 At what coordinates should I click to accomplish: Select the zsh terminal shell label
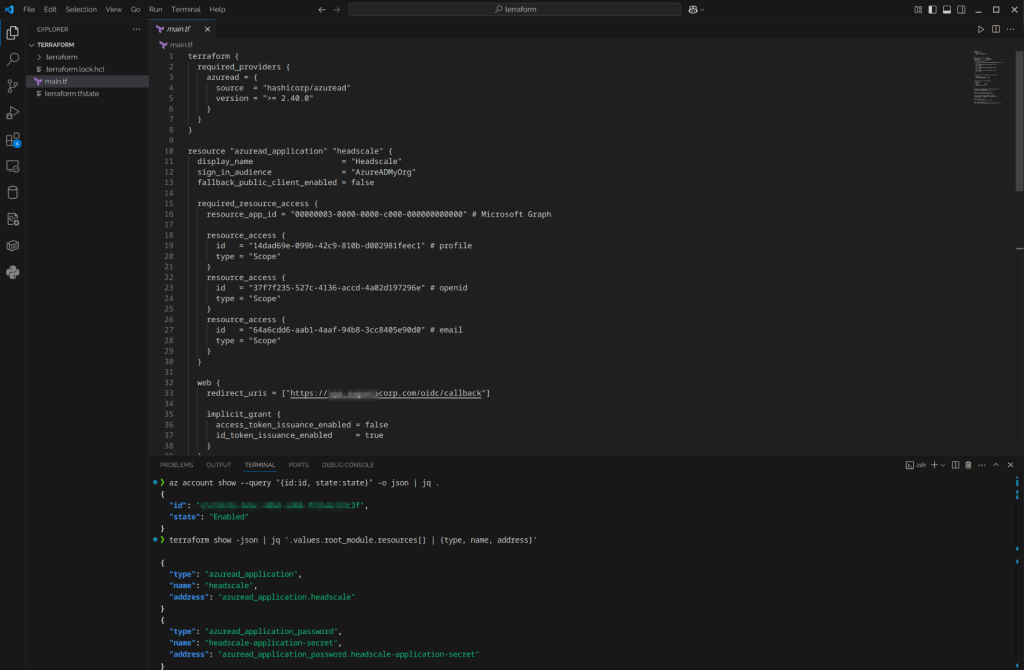point(916,465)
